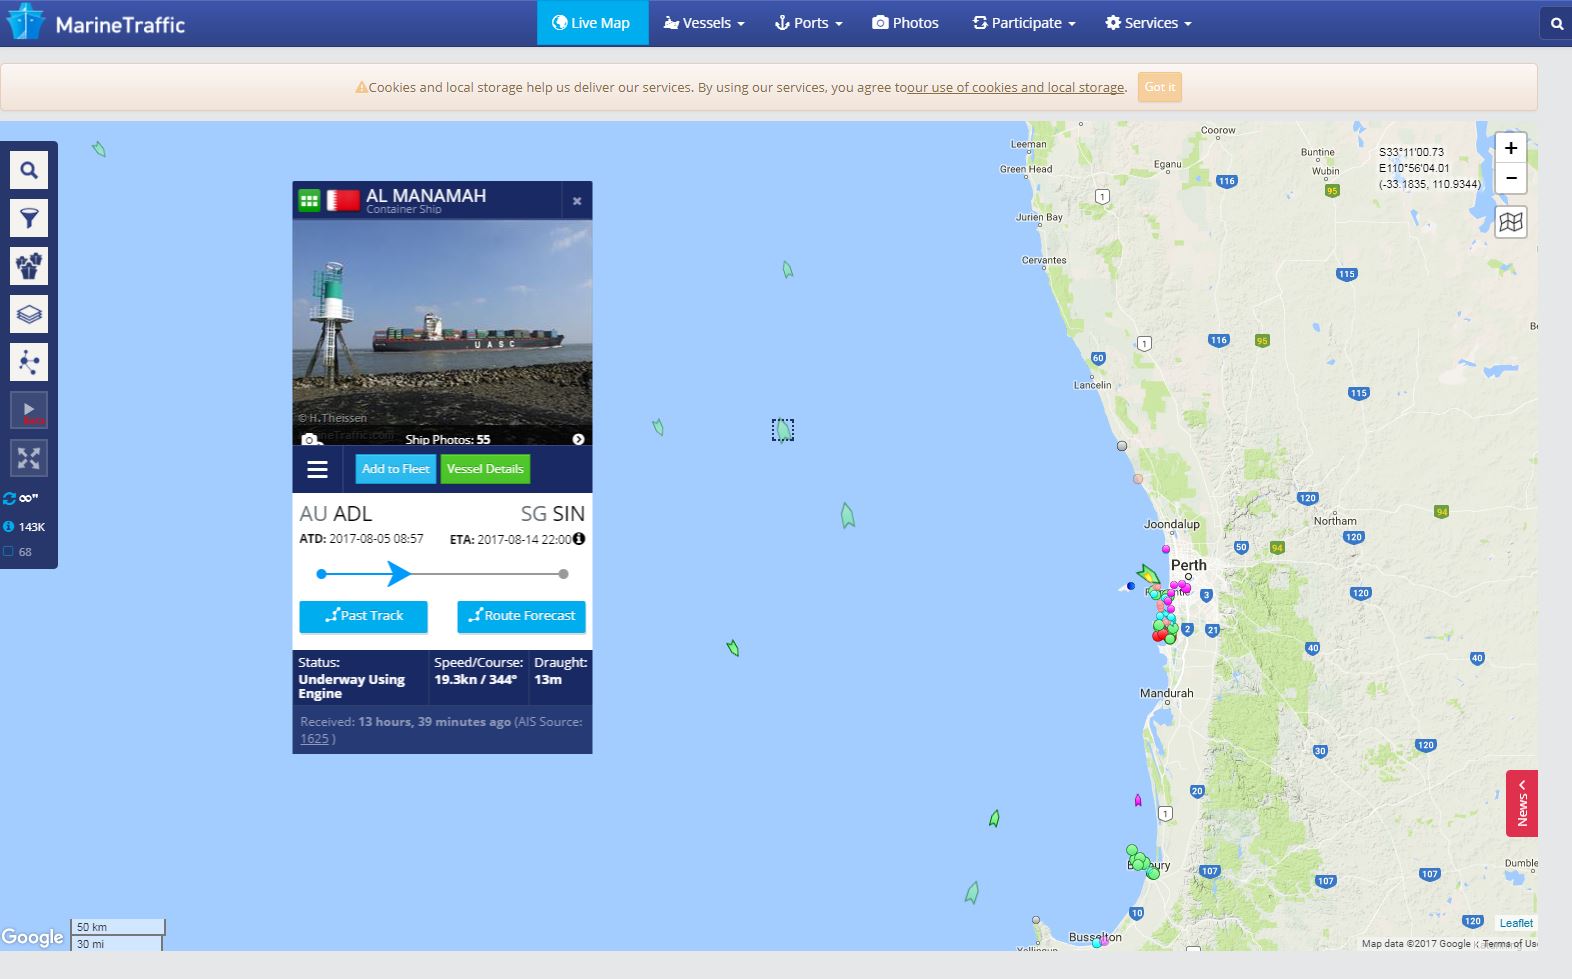Open Vessel Details page
This screenshot has height=979, width=1572.
pos(485,469)
